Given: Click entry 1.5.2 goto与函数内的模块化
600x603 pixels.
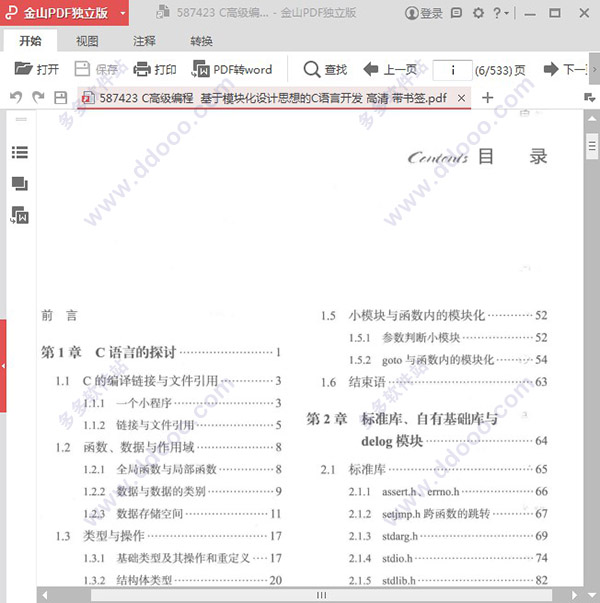Looking at the screenshot, I should pos(448,360).
